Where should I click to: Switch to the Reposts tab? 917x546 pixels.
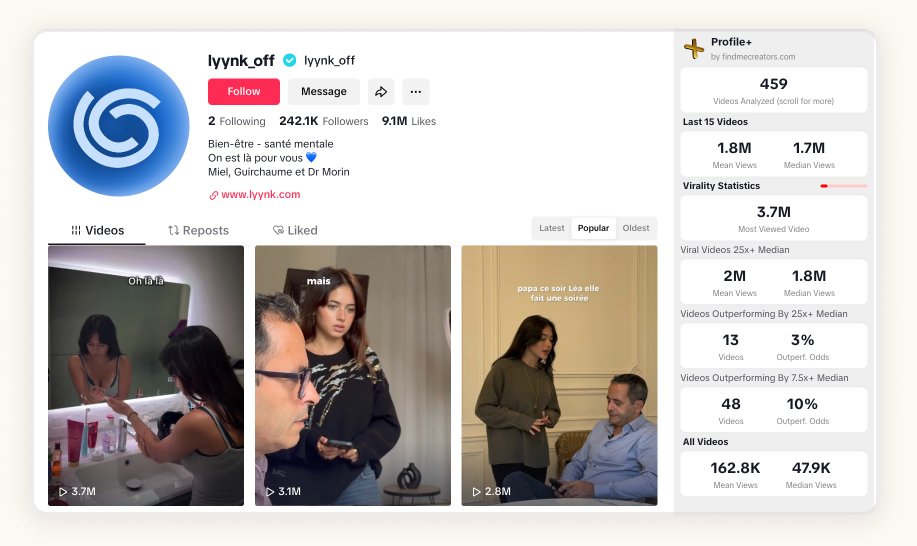[x=198, y=230]
